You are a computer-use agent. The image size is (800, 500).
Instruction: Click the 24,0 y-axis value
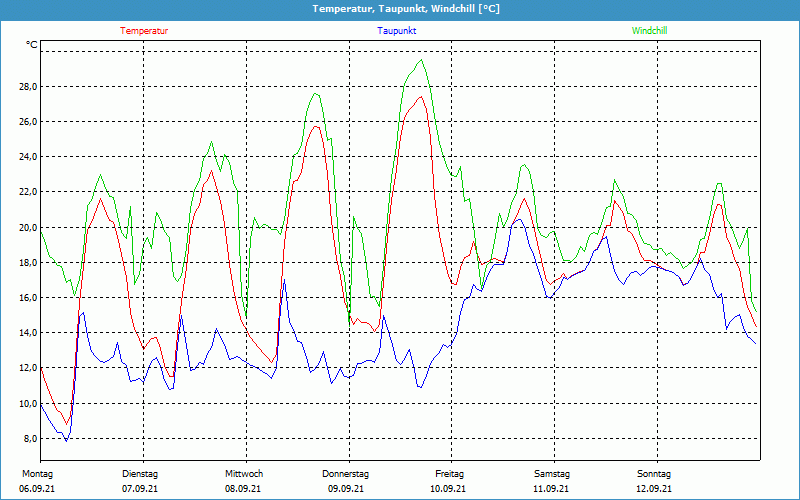pyautogui.click(x=29, y=157)
